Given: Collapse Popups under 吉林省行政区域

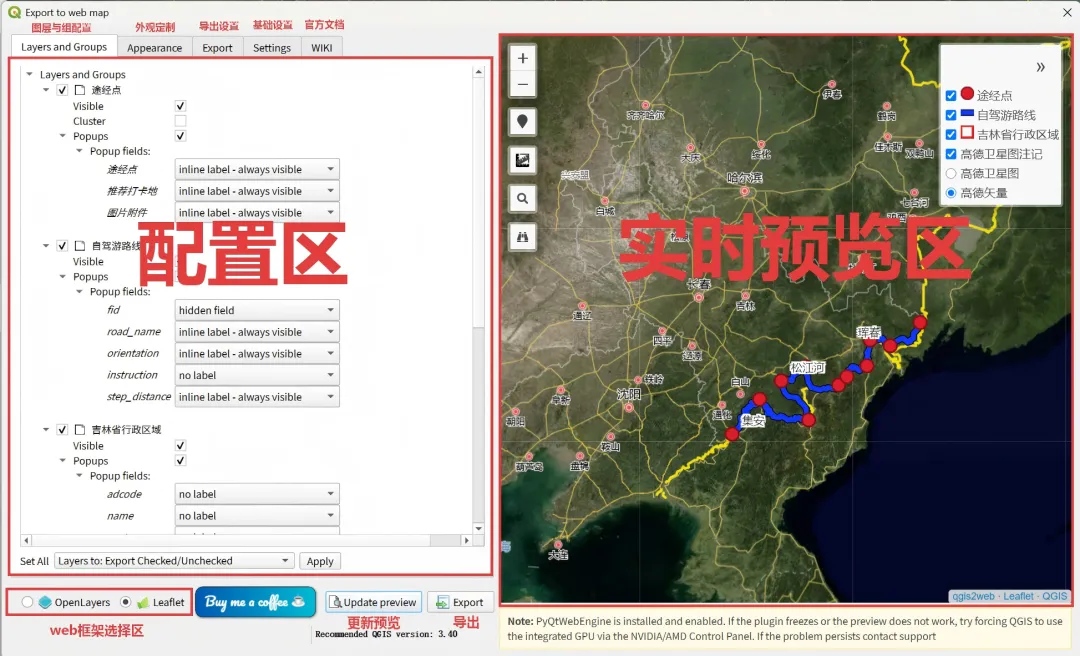Looking at the screenshot, I should tap(63, 461).
